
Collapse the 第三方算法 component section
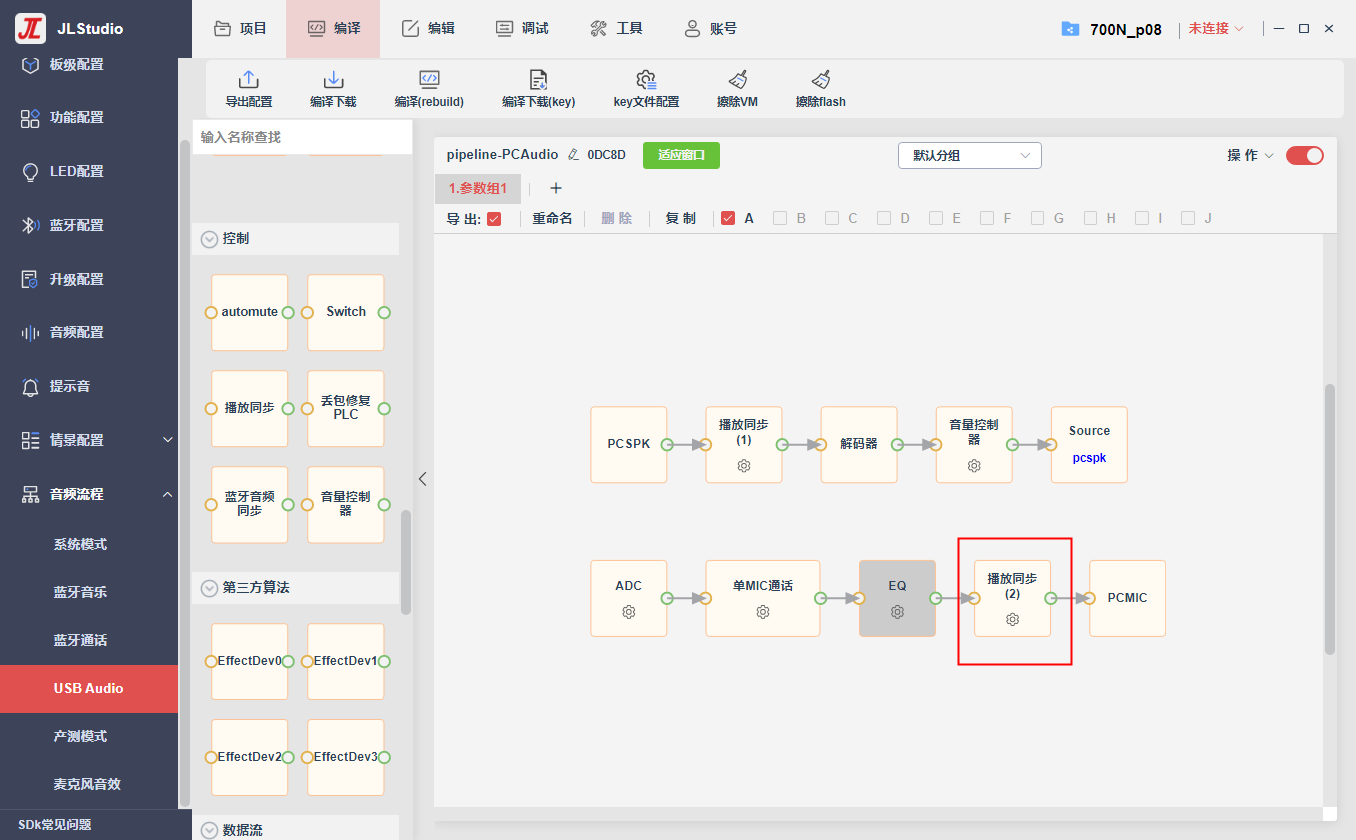coord(209,588)
